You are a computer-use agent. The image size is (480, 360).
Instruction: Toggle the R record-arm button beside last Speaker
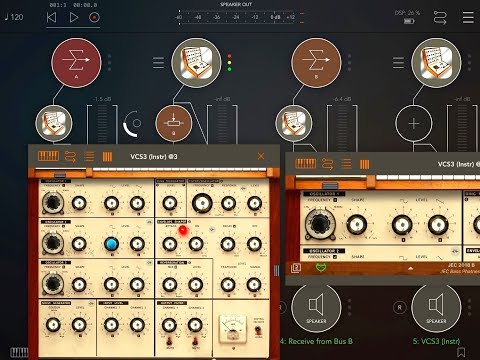[400, 307]
